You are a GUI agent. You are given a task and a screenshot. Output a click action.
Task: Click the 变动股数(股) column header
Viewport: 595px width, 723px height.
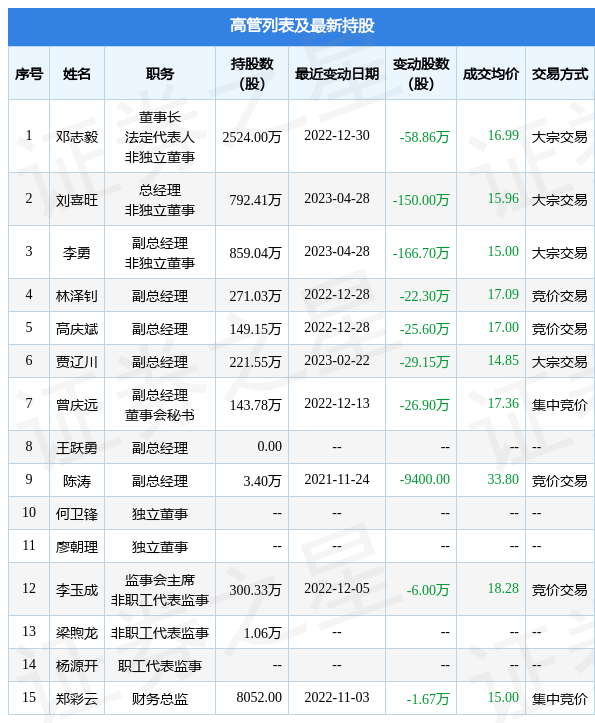pos(421,74)
